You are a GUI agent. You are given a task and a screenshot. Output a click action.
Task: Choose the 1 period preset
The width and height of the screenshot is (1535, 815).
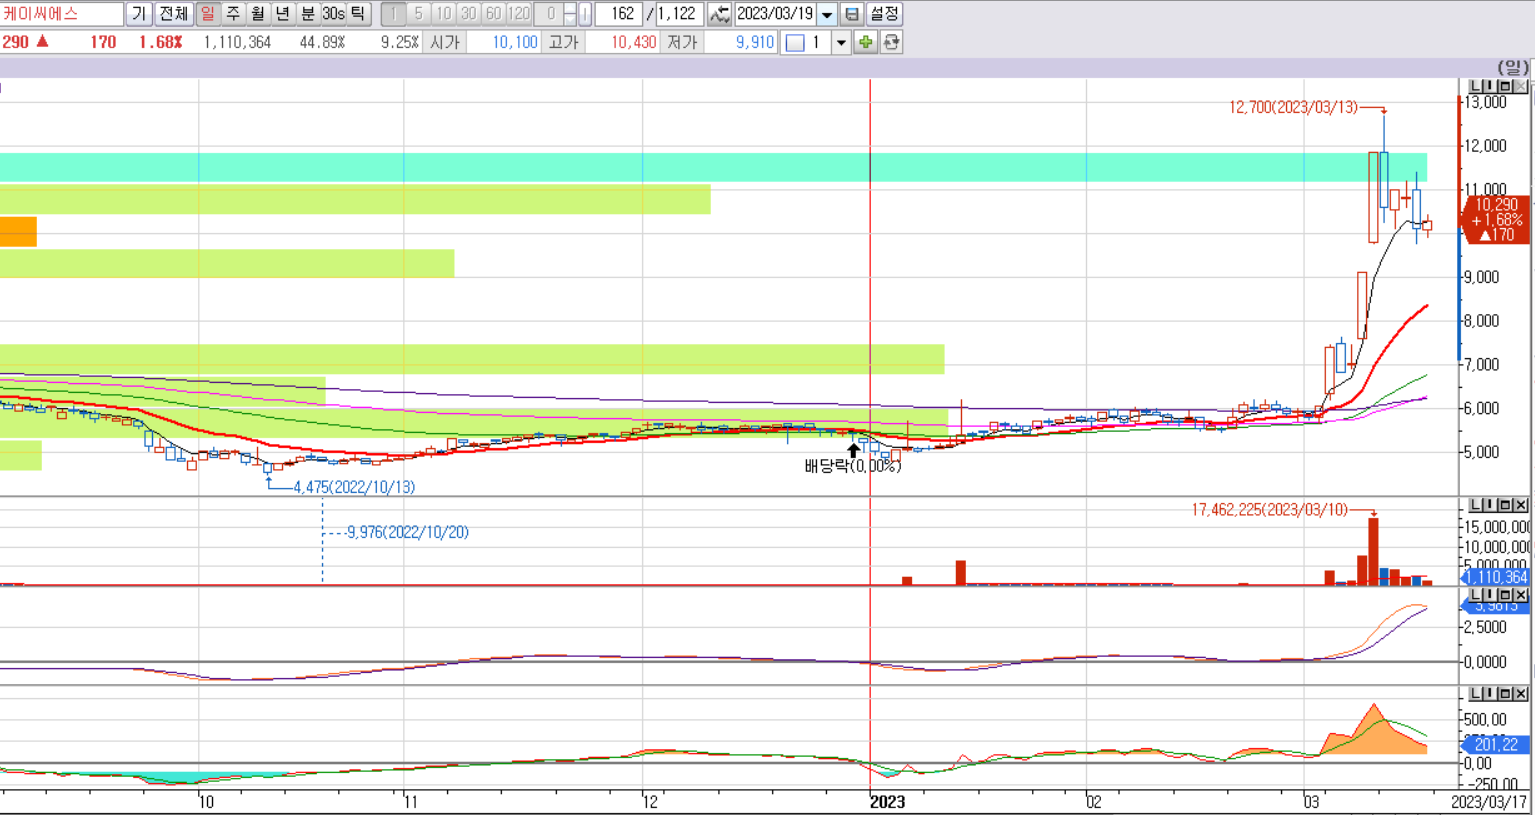pyautogui.click(x=393, y=14)
